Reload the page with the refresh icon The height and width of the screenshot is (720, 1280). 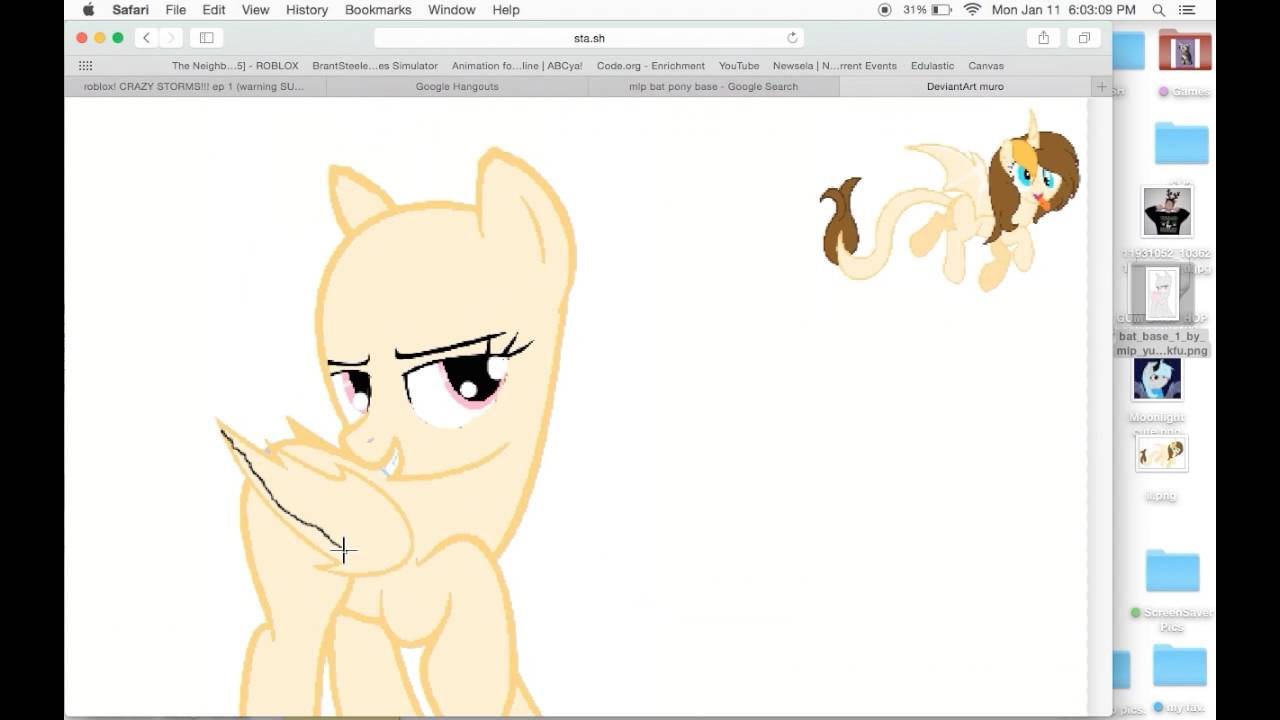pyautogui.click(x=792, y=38)
